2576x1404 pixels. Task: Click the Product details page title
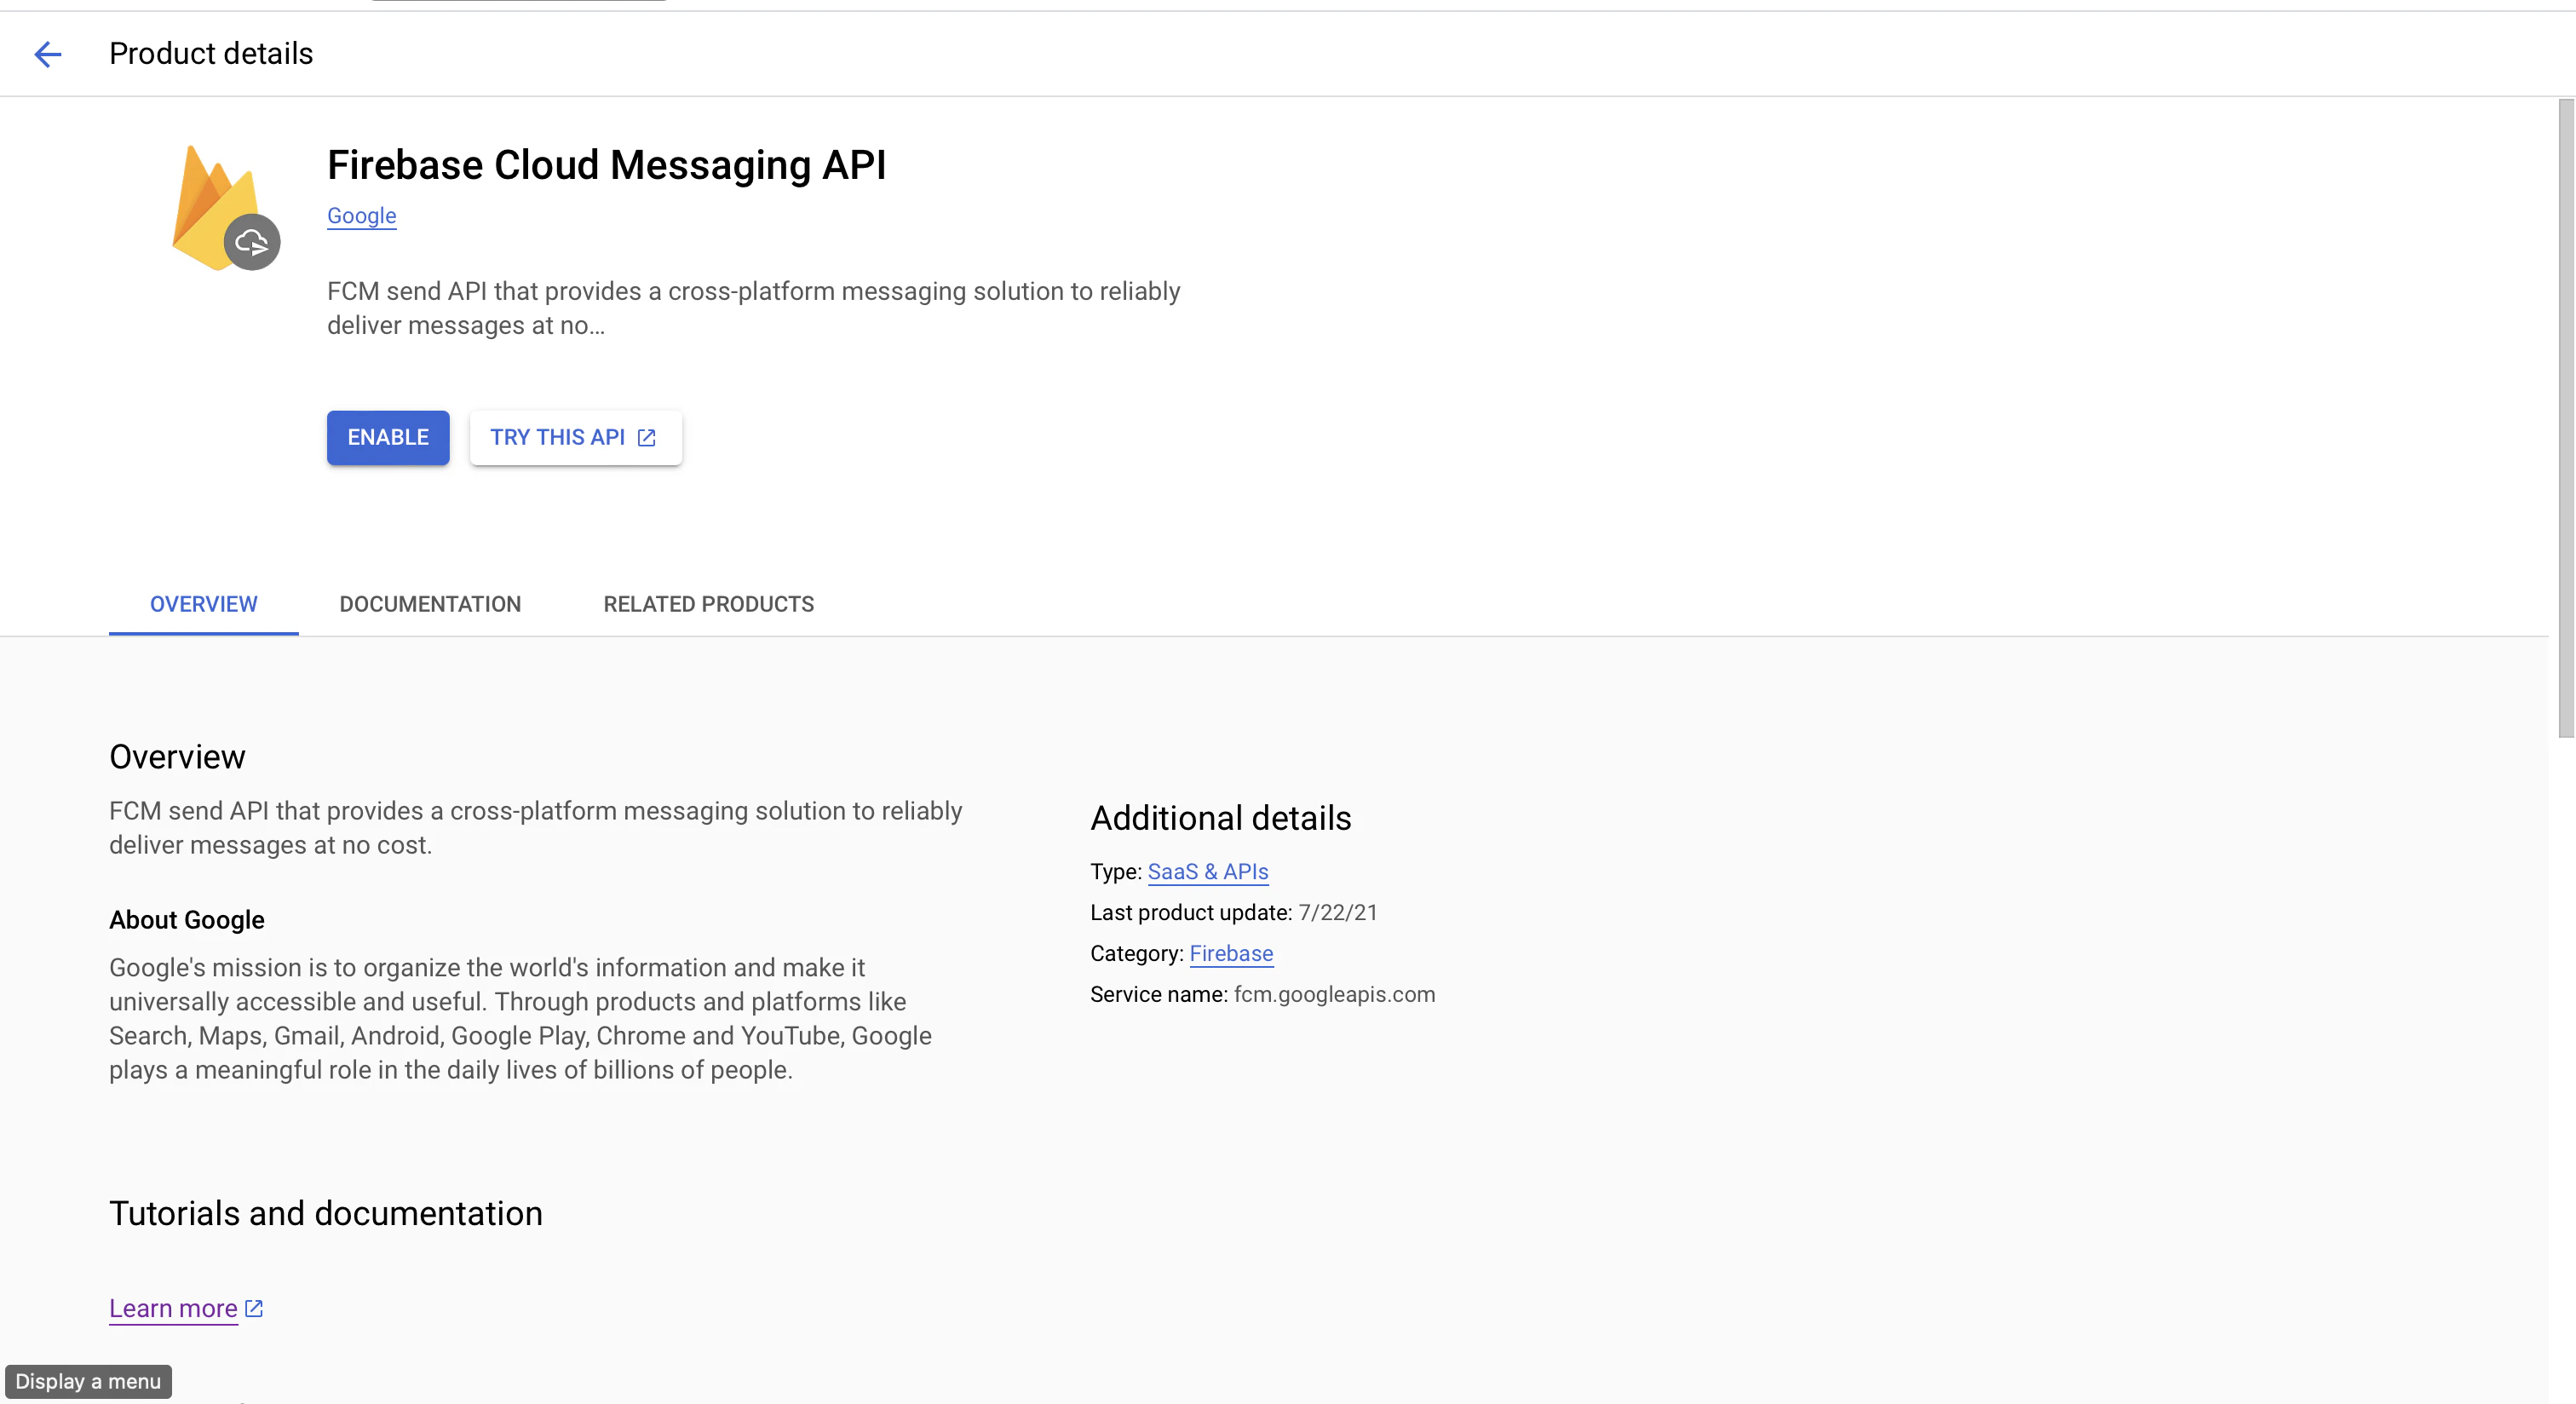pyautogui.click(x=211, y=54)
